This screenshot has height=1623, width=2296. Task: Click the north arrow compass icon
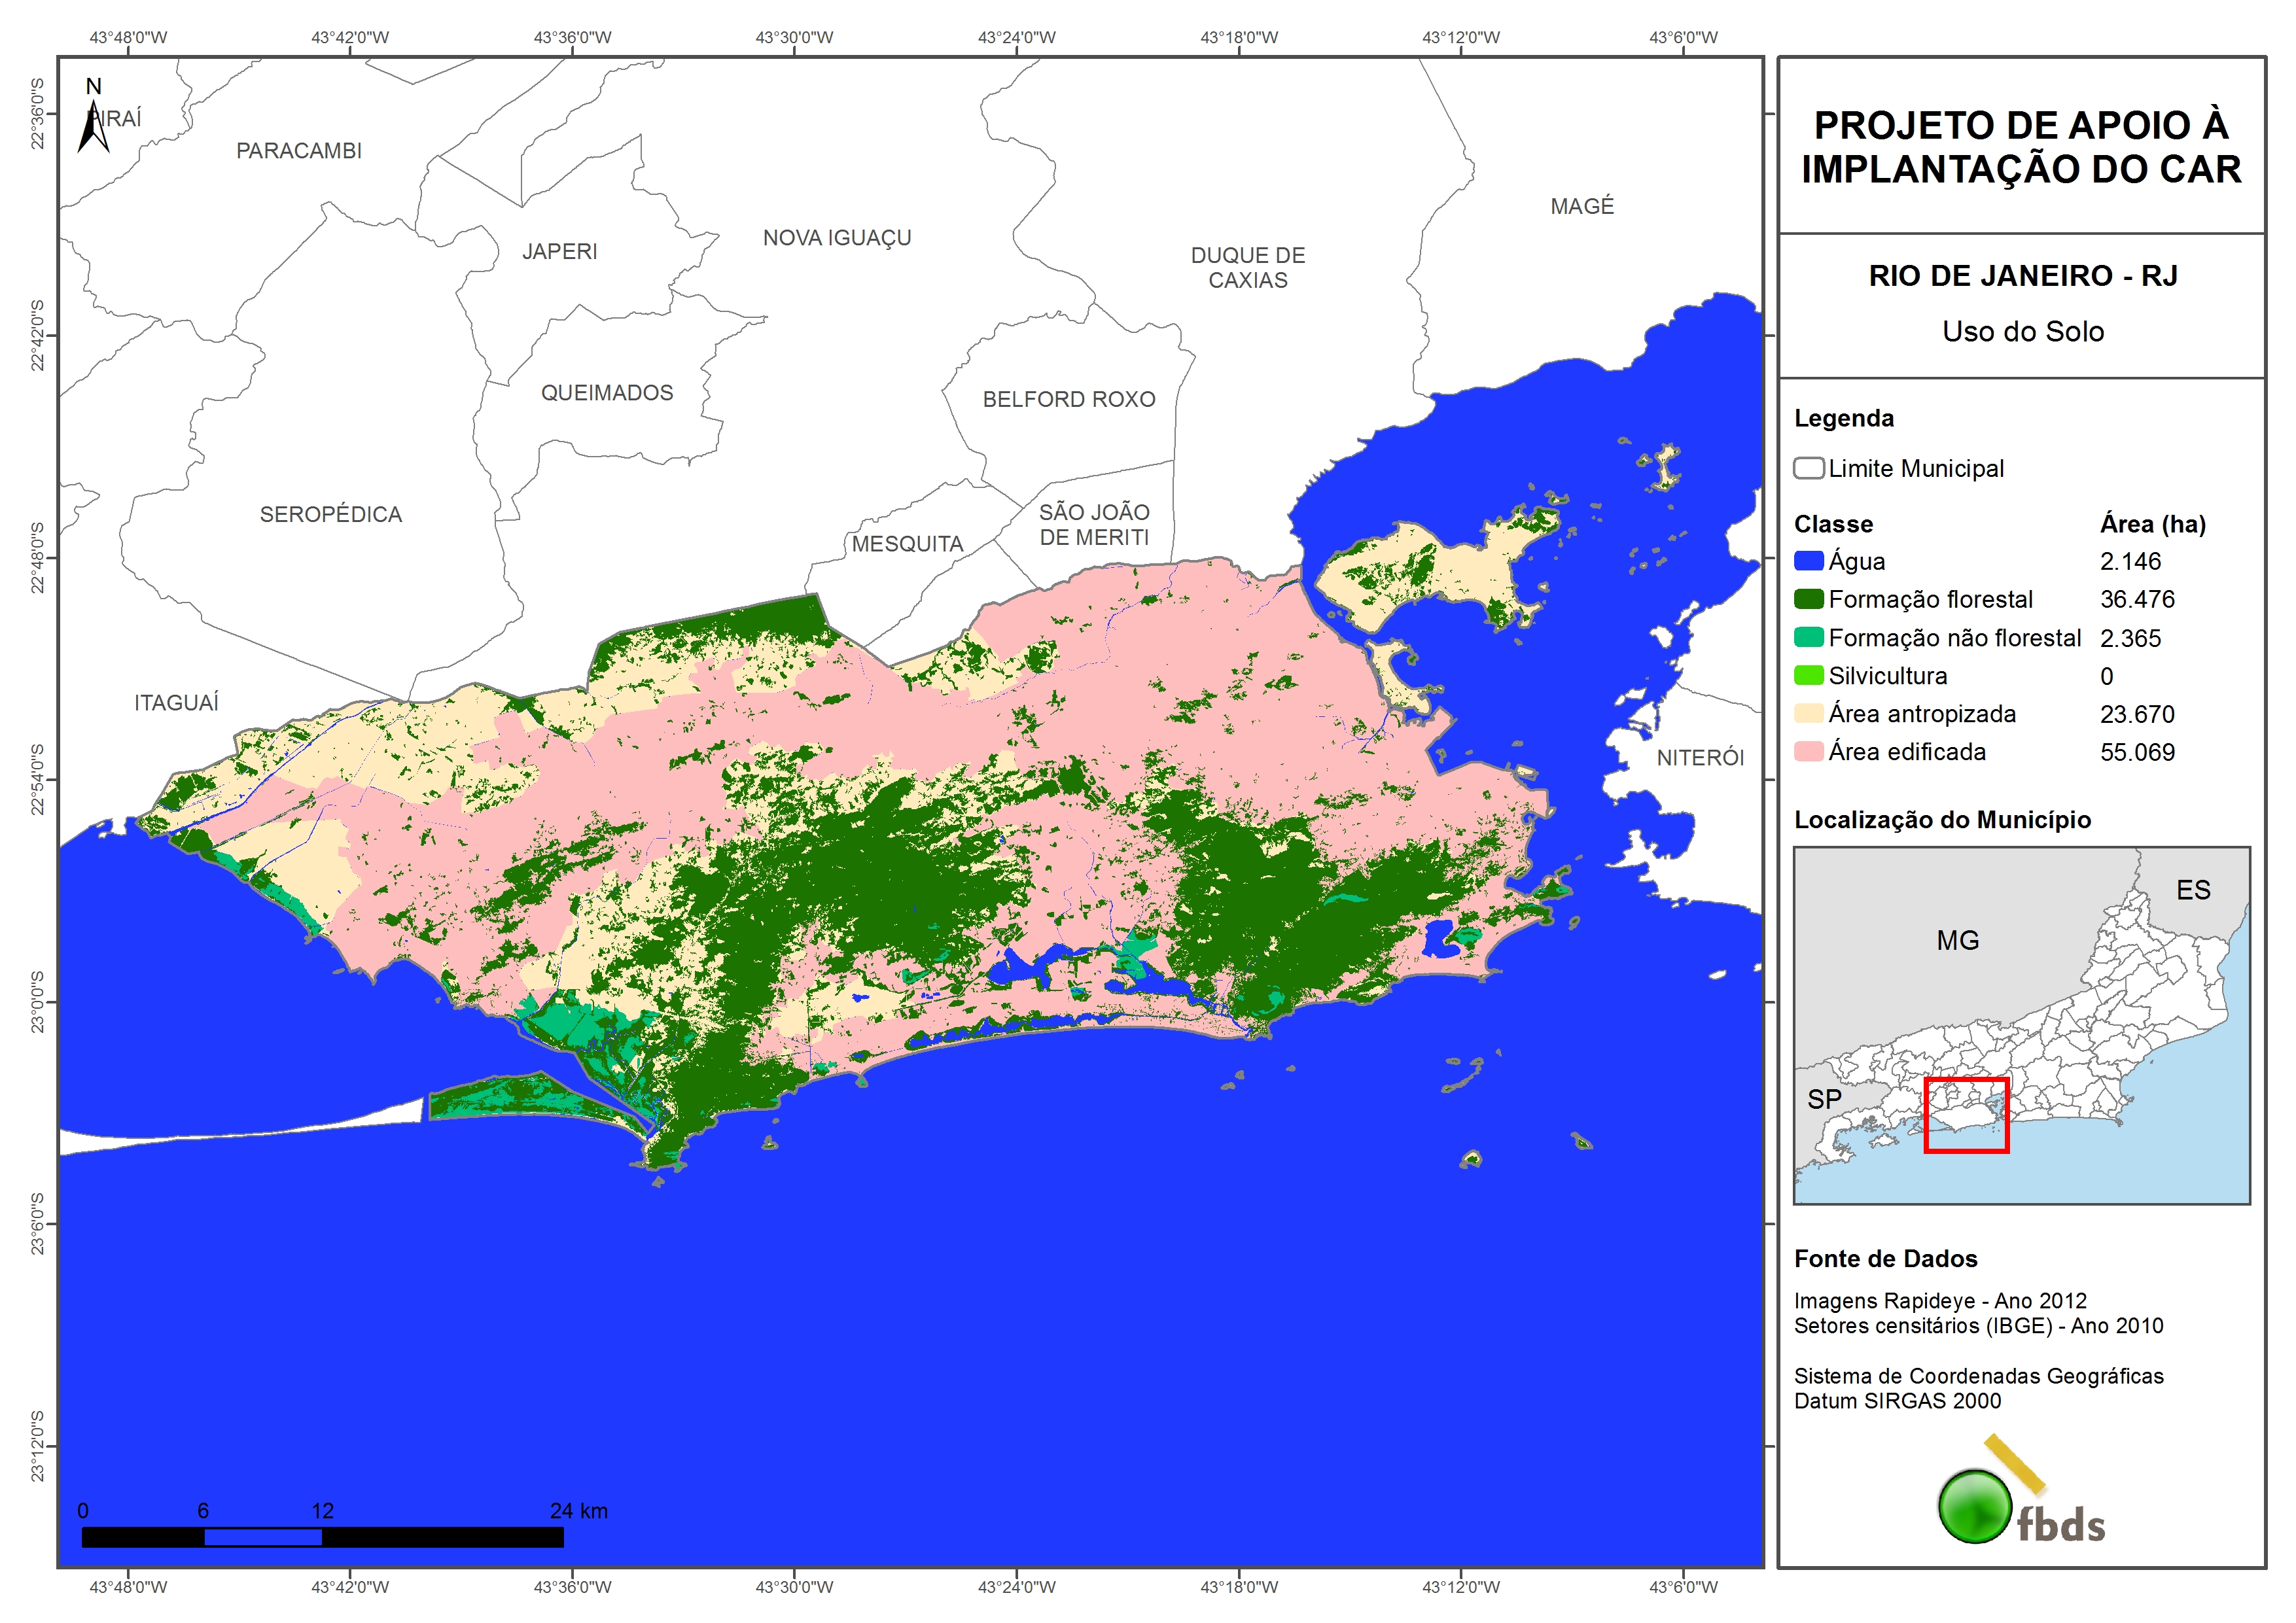[x=93, y=124]
